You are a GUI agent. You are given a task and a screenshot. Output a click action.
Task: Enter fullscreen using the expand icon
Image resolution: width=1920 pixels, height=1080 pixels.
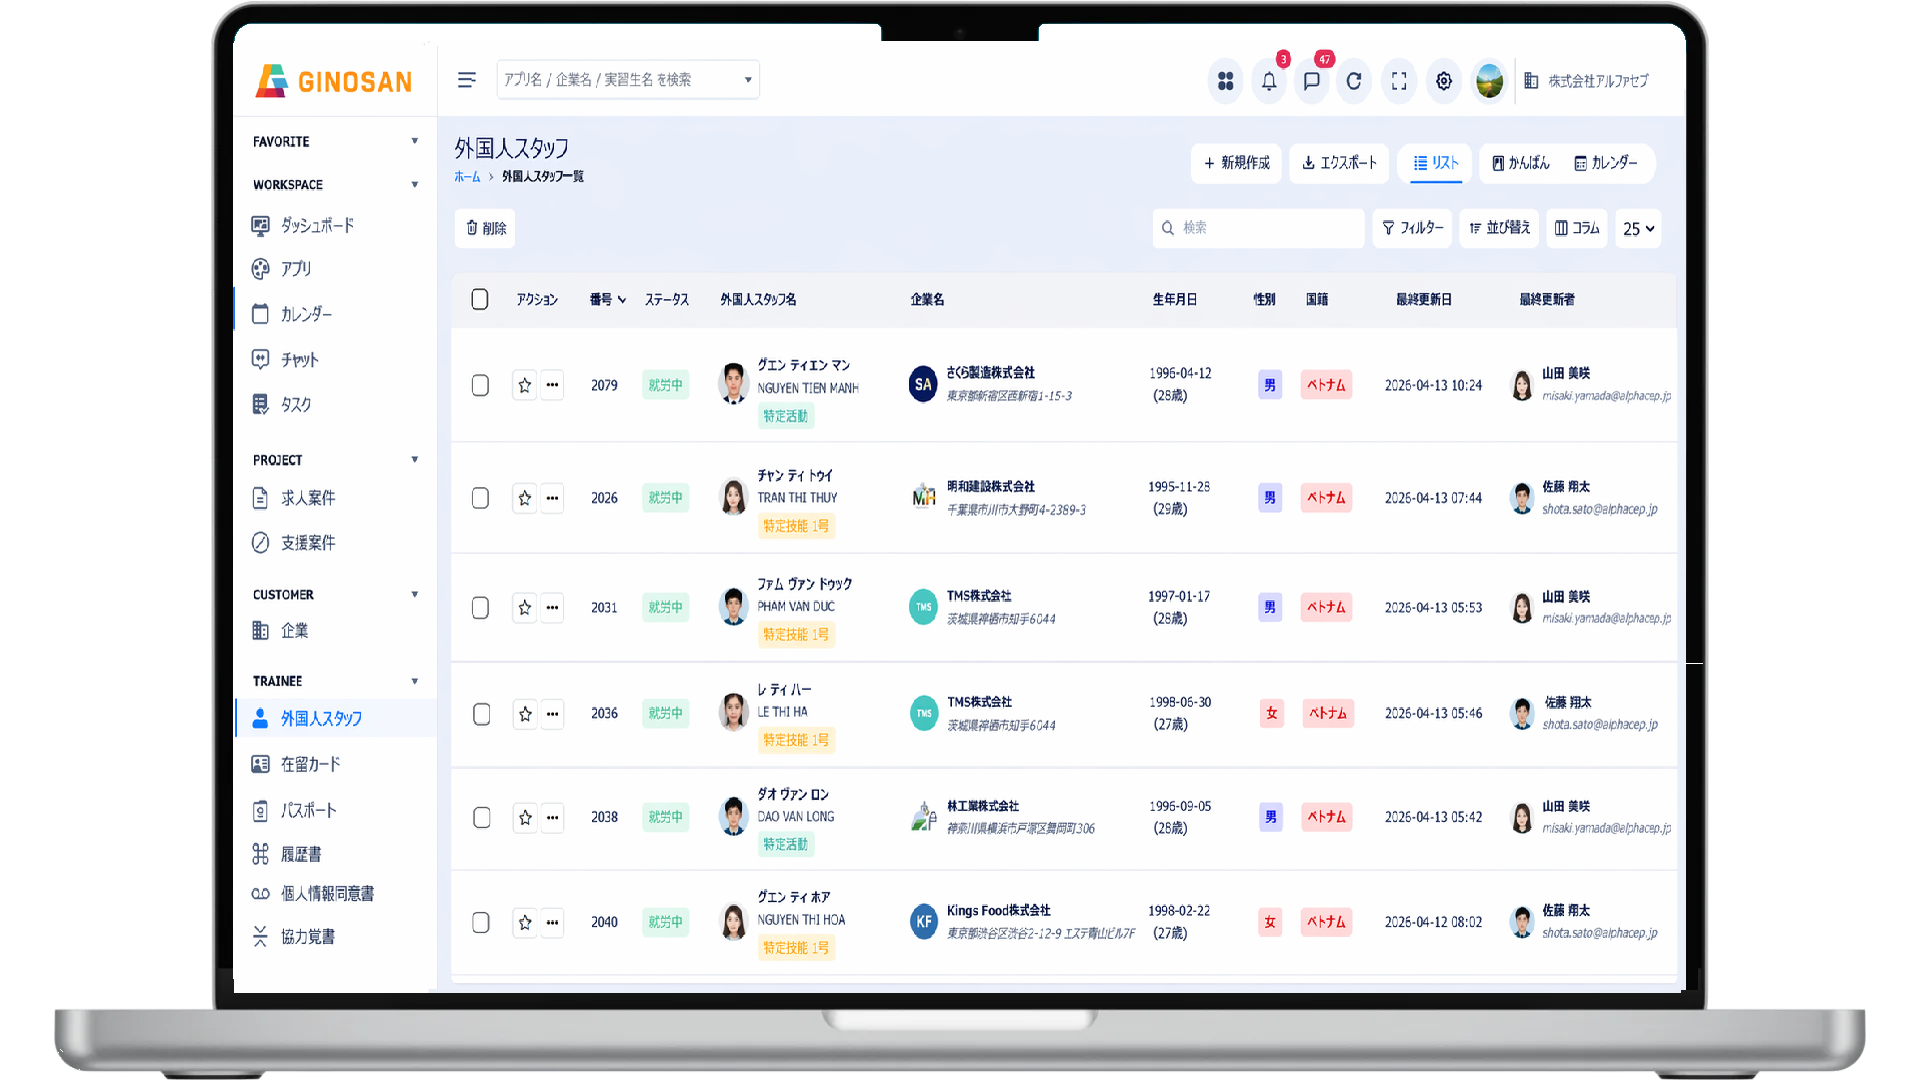coord(1399,81)
